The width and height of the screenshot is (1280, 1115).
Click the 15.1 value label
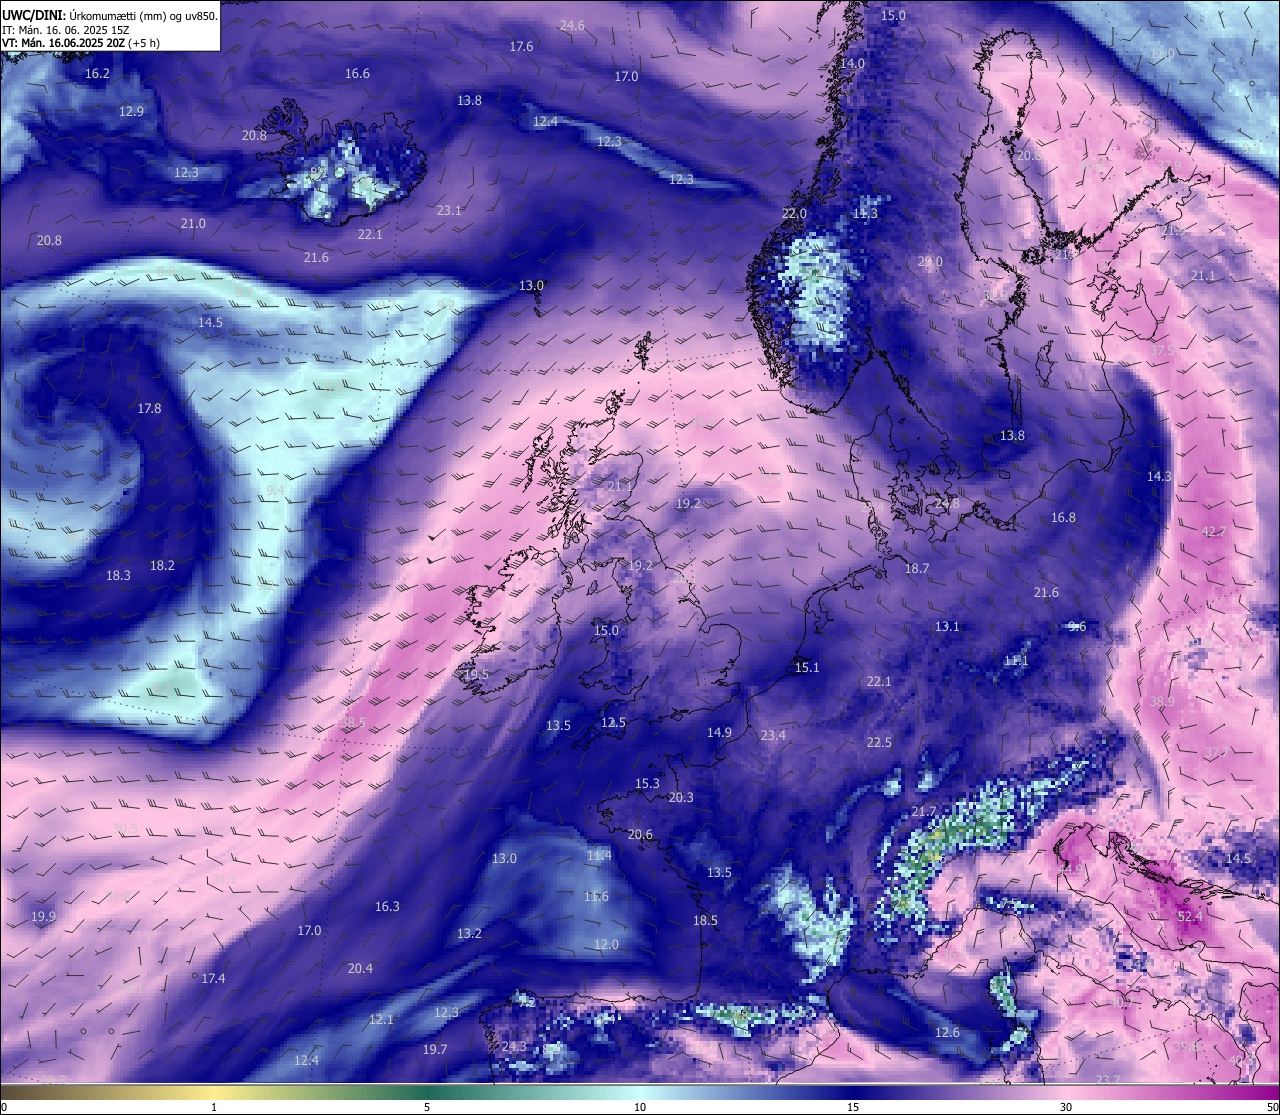(807, 668)
